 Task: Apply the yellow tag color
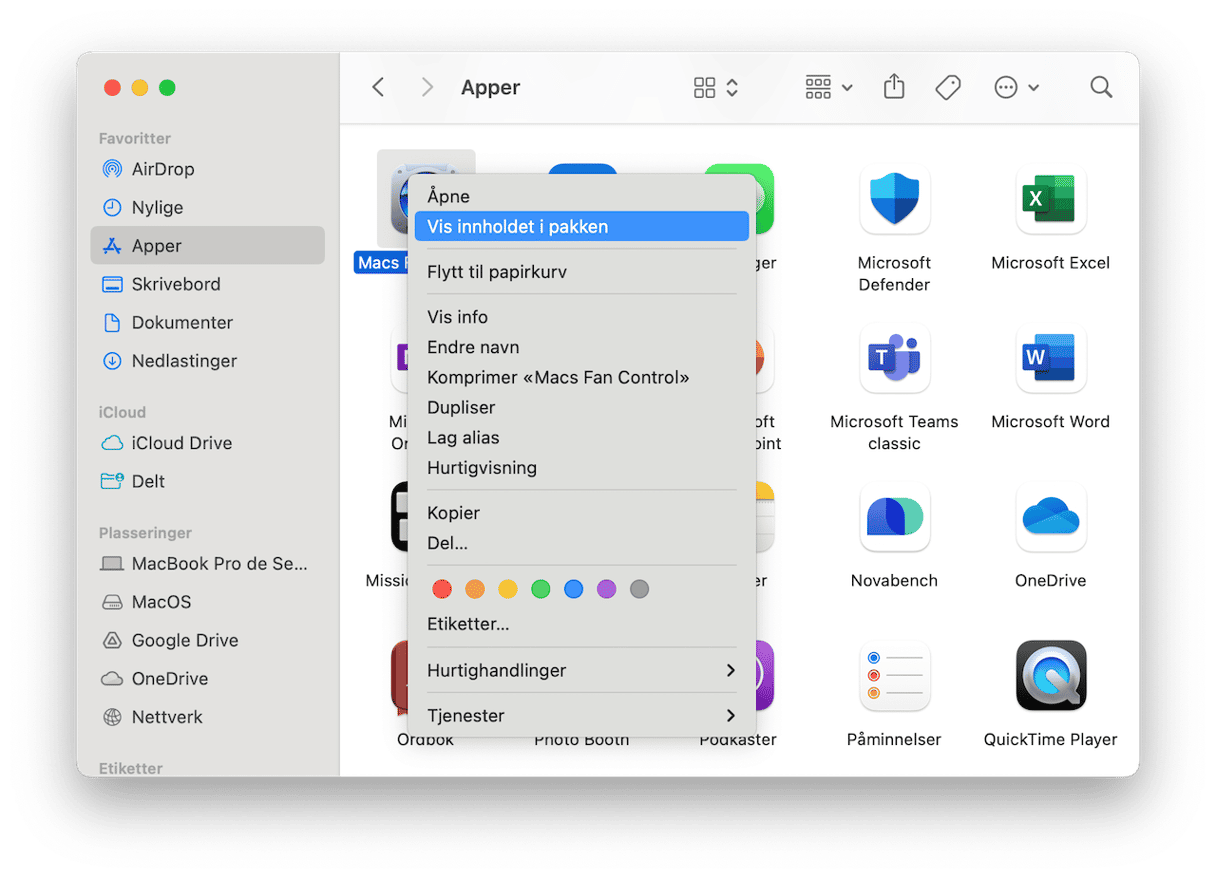508,589
